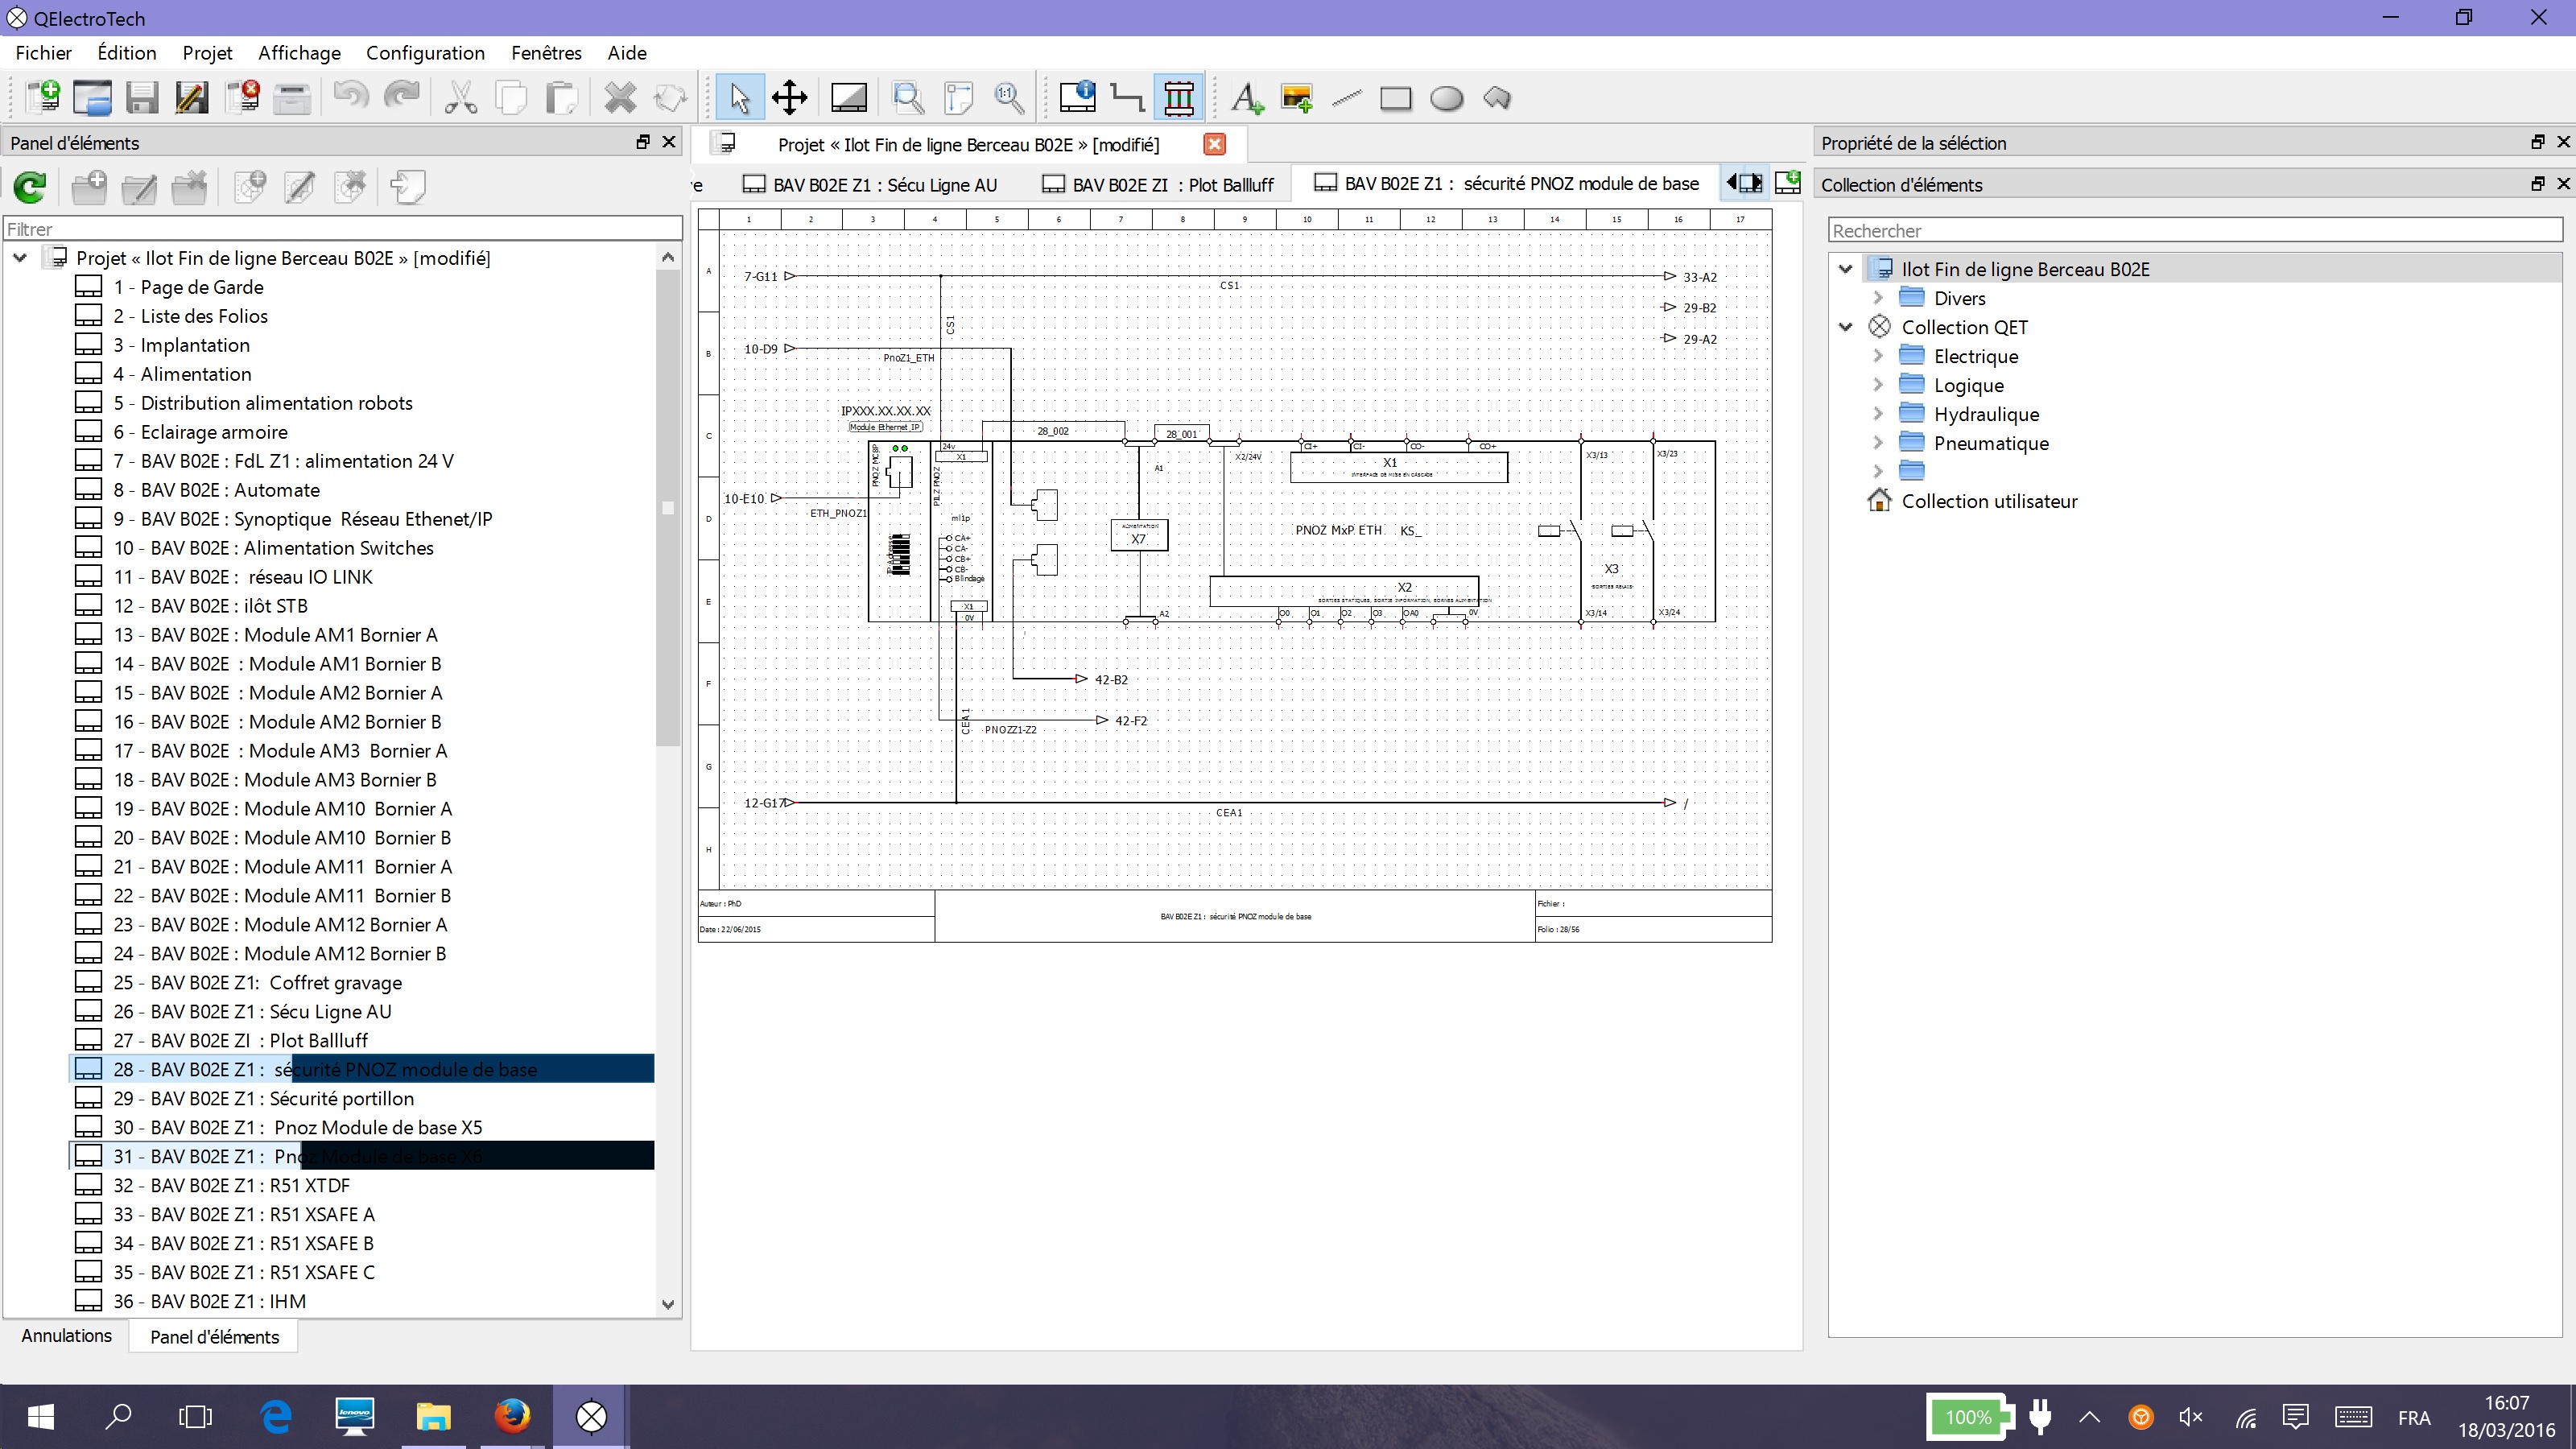Switch to the Plot Ballluff folio tab
The width and height of the screenshot is (2576, 1449).
coord(1160,185)
